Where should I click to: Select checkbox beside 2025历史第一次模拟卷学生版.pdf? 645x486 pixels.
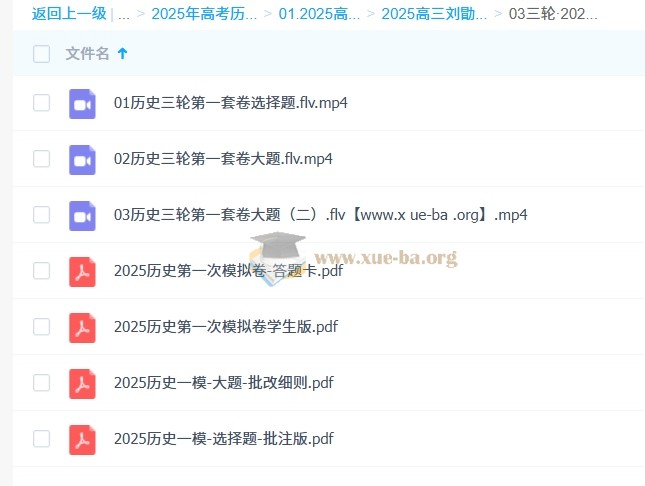pos(41,327)
